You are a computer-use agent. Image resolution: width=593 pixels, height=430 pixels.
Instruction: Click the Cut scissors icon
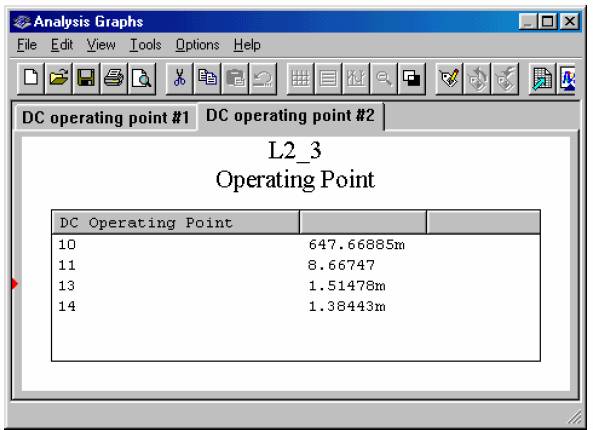coord(180,79)
